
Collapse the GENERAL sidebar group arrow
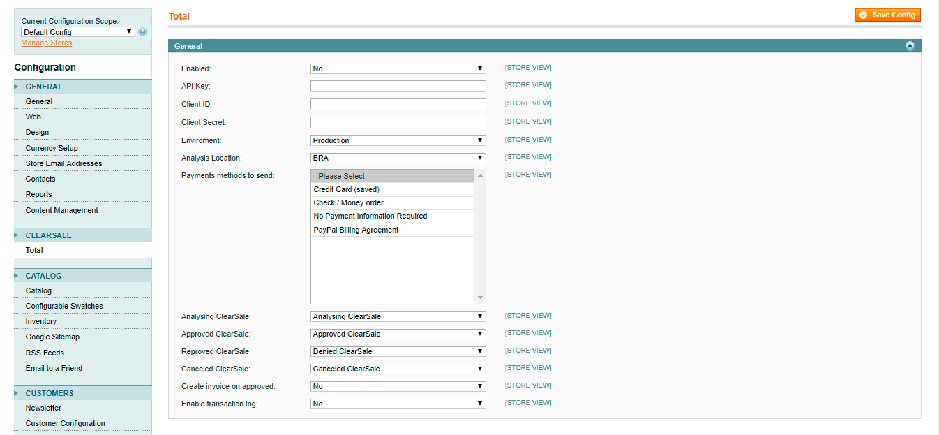[17, 87]
